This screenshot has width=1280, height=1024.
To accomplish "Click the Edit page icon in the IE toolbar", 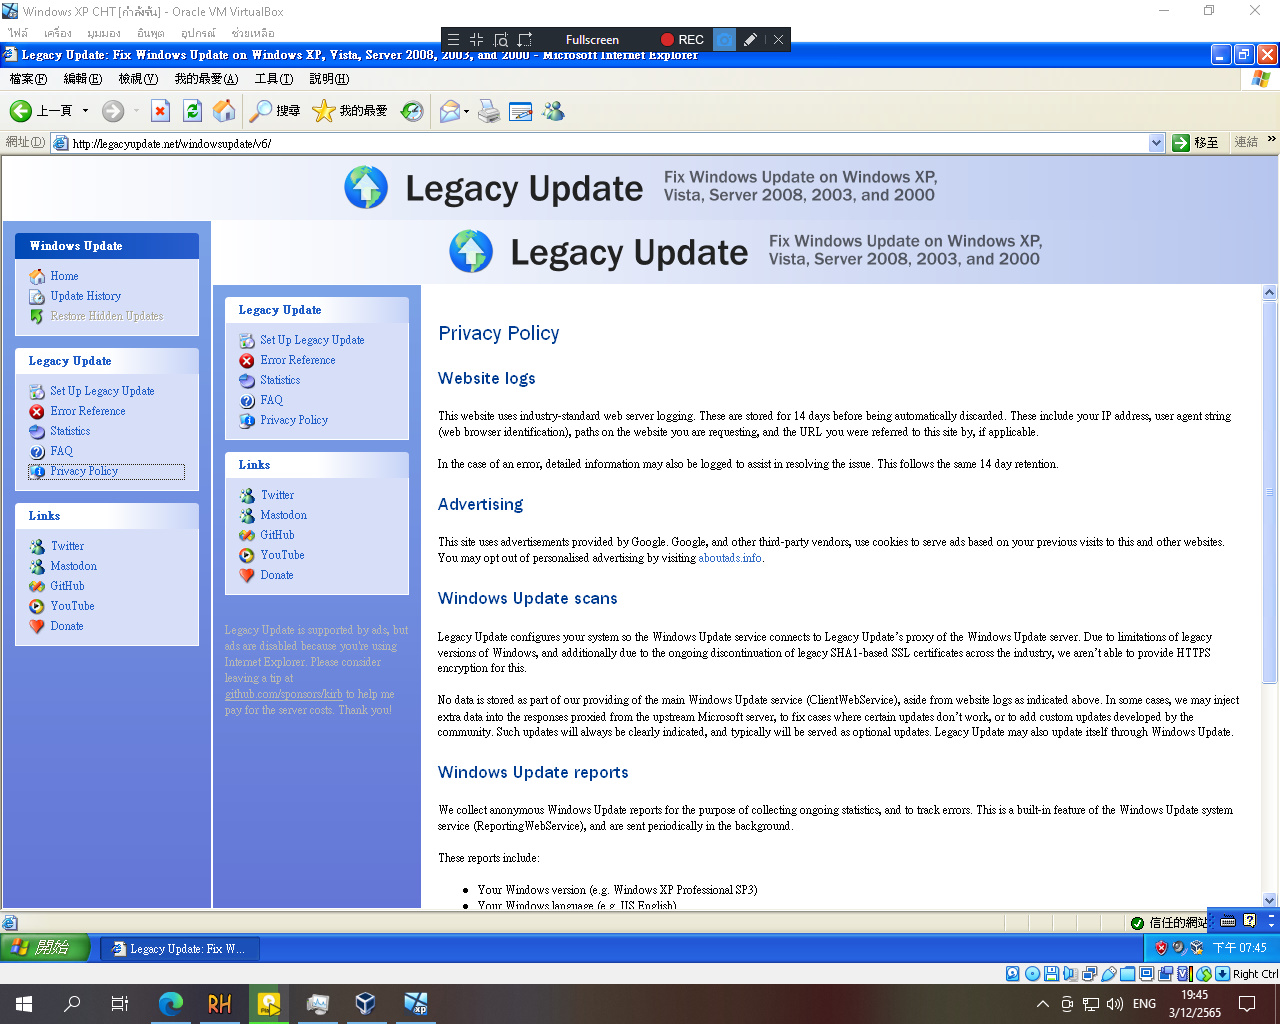I will pos(521,111).
